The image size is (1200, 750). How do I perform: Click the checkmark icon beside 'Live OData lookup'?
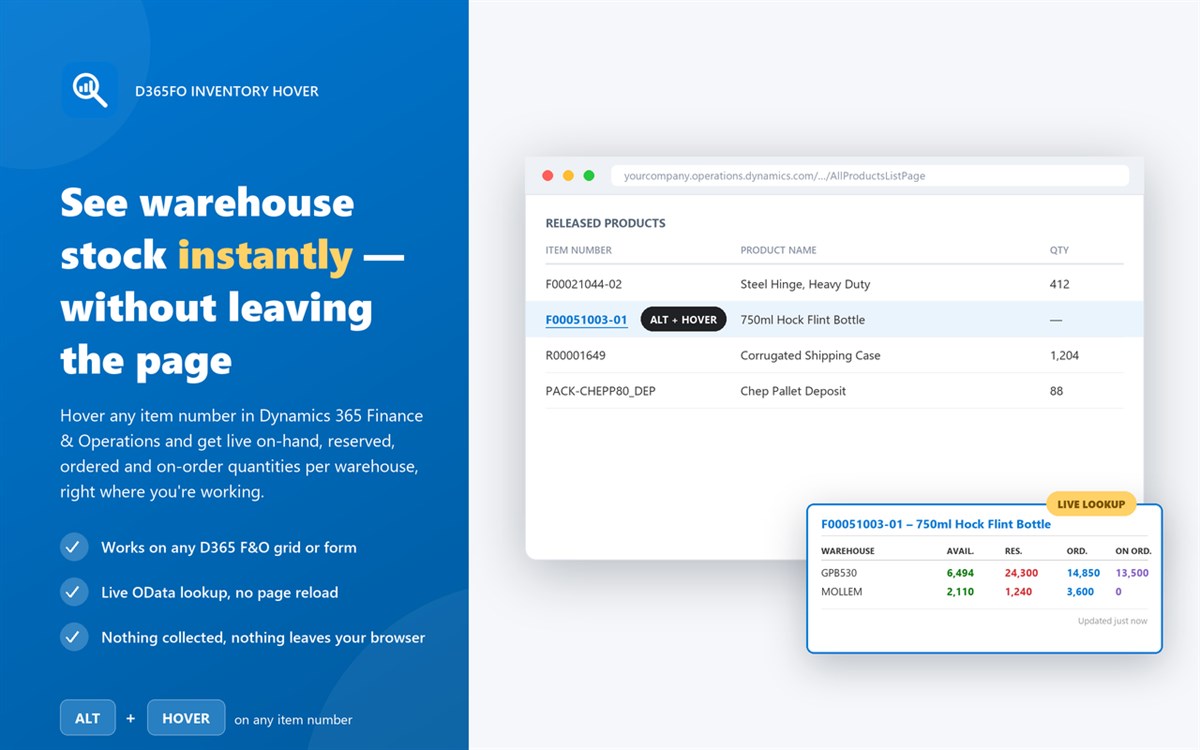(x=73, y=592)
